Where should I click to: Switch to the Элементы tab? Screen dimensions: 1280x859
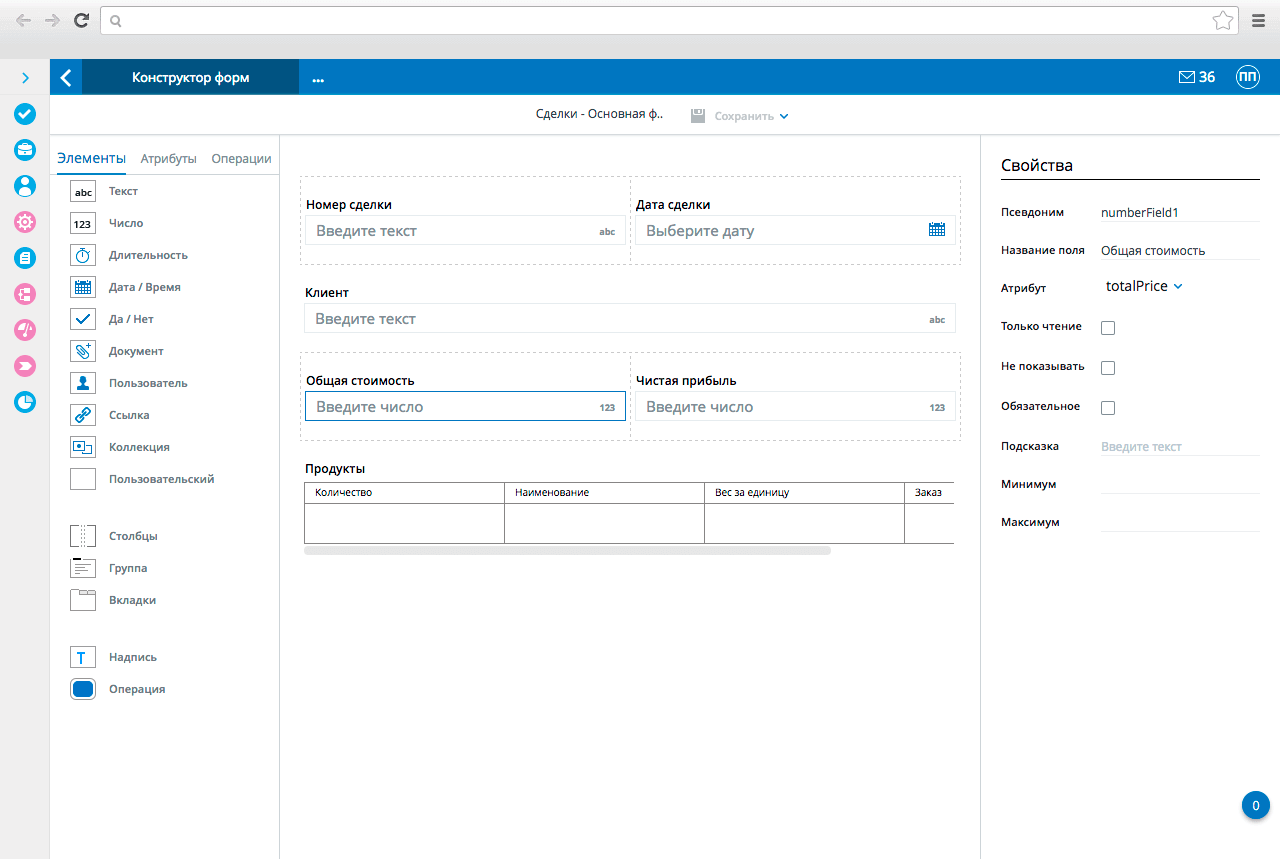[x=91, y=158]
